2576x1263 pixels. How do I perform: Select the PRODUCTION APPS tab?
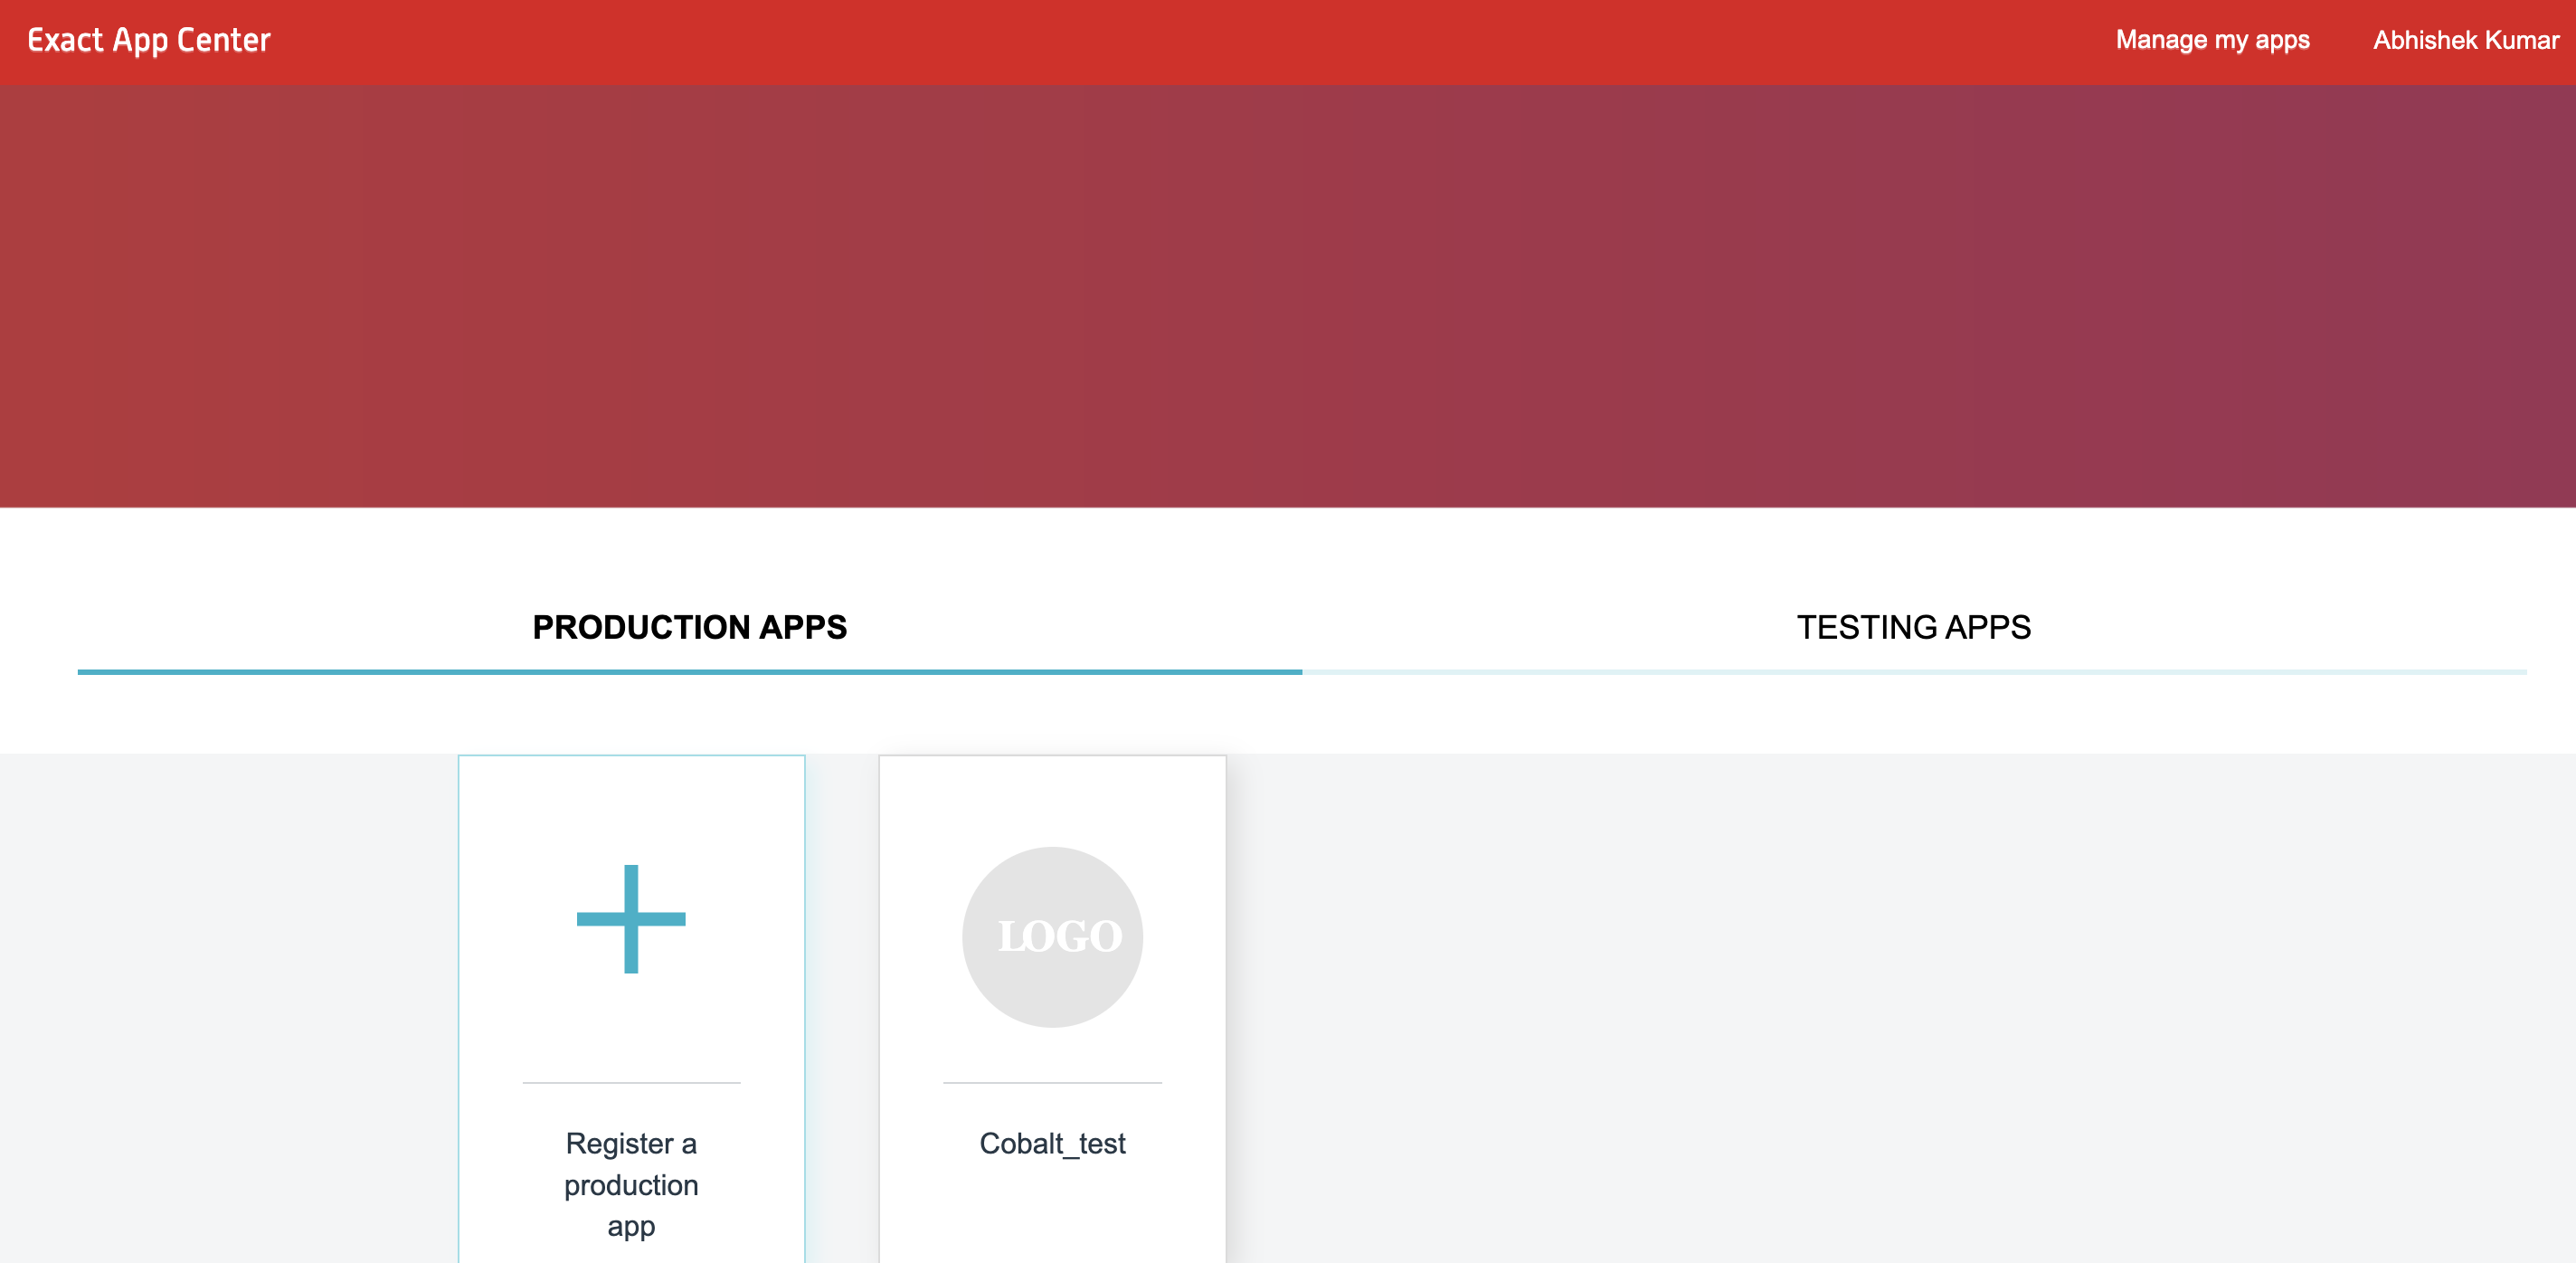point(690,627)
